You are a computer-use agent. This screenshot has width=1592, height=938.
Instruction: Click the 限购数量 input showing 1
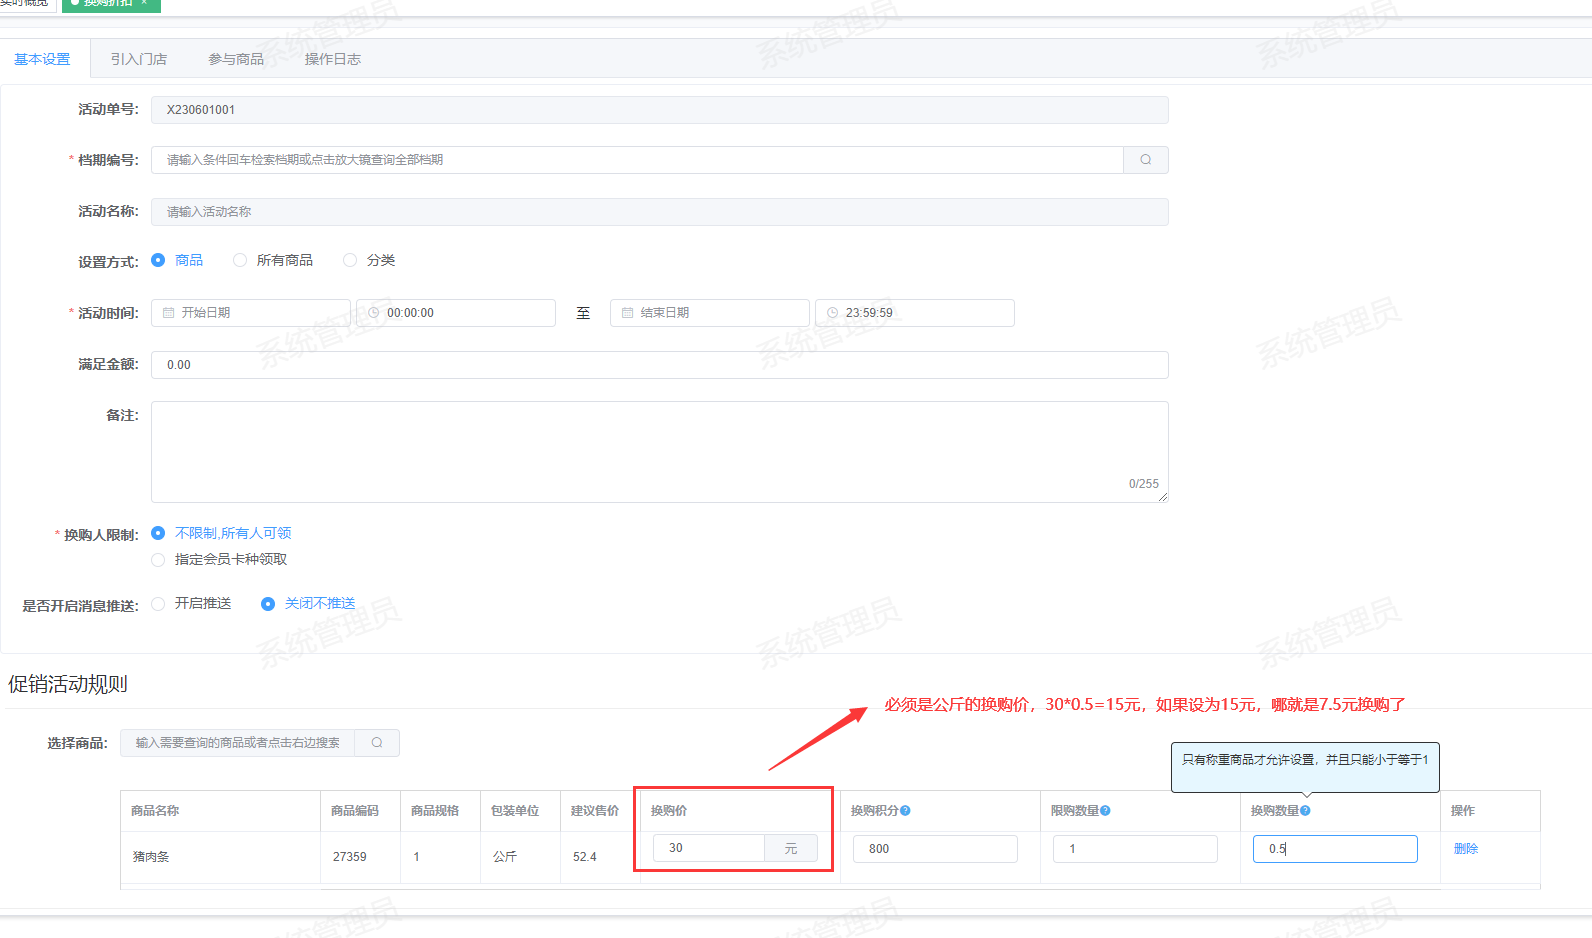(x=1135, y=849)
